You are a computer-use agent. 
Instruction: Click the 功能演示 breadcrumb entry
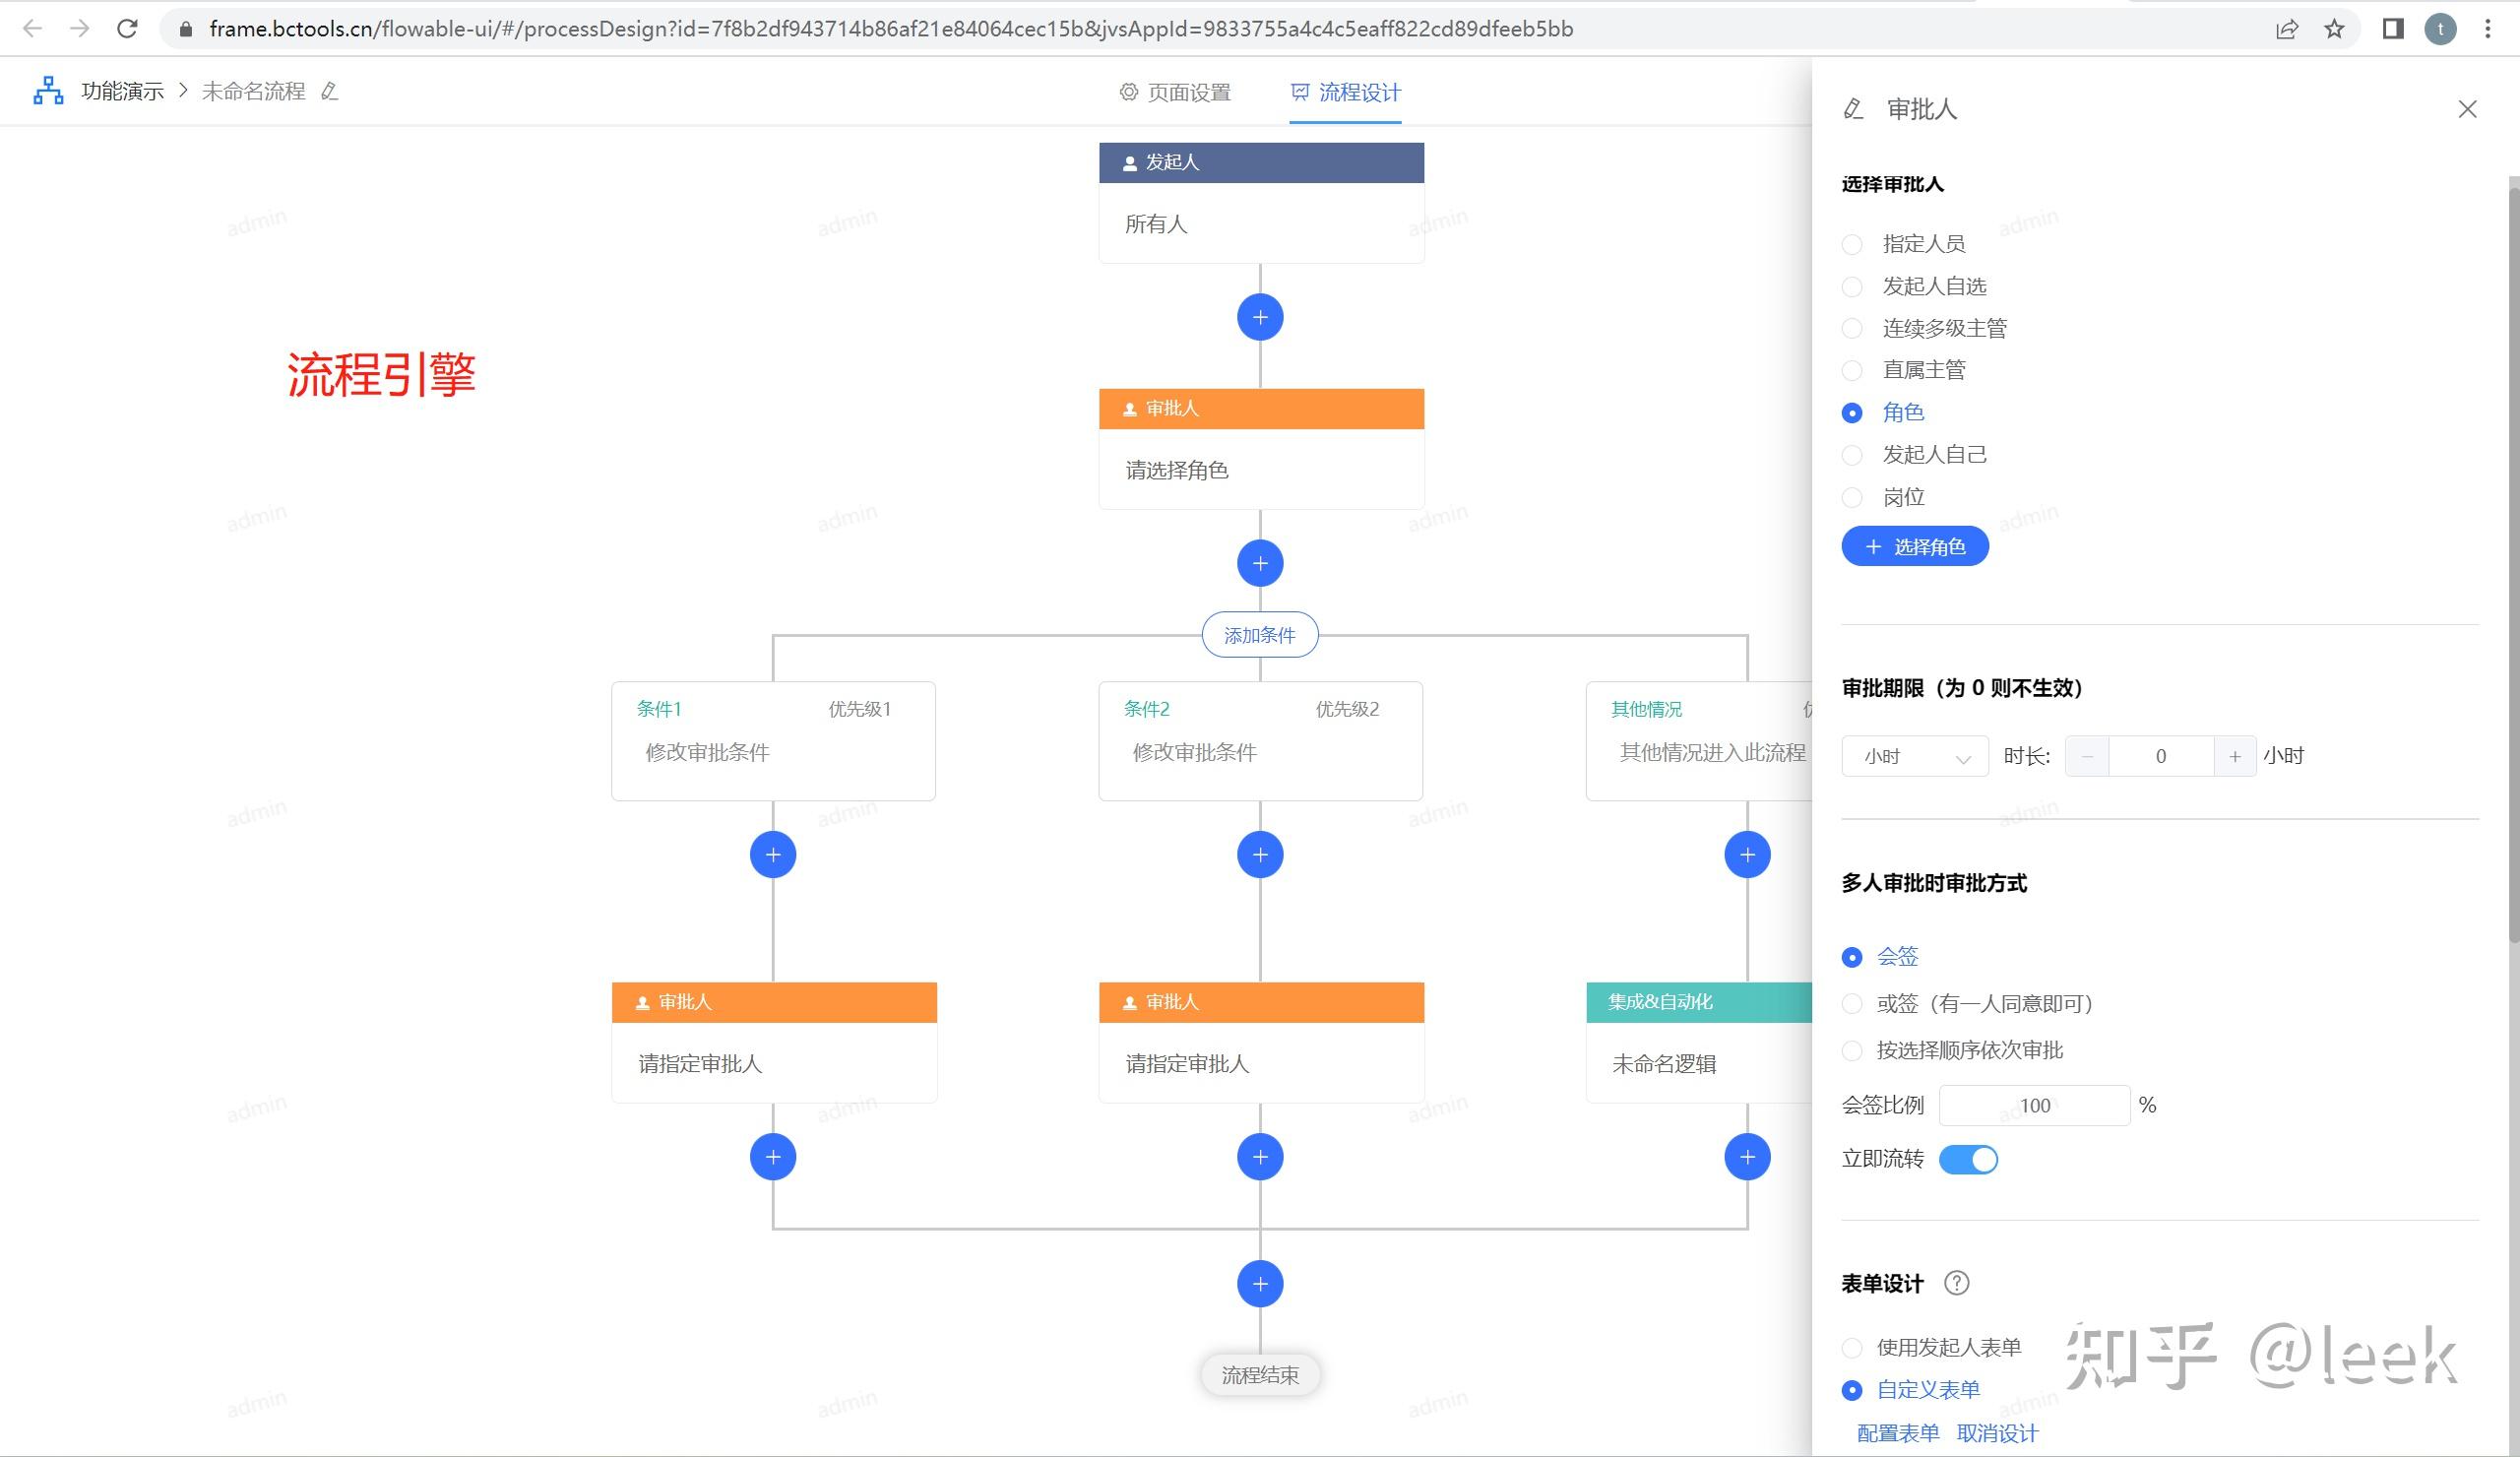122,89
